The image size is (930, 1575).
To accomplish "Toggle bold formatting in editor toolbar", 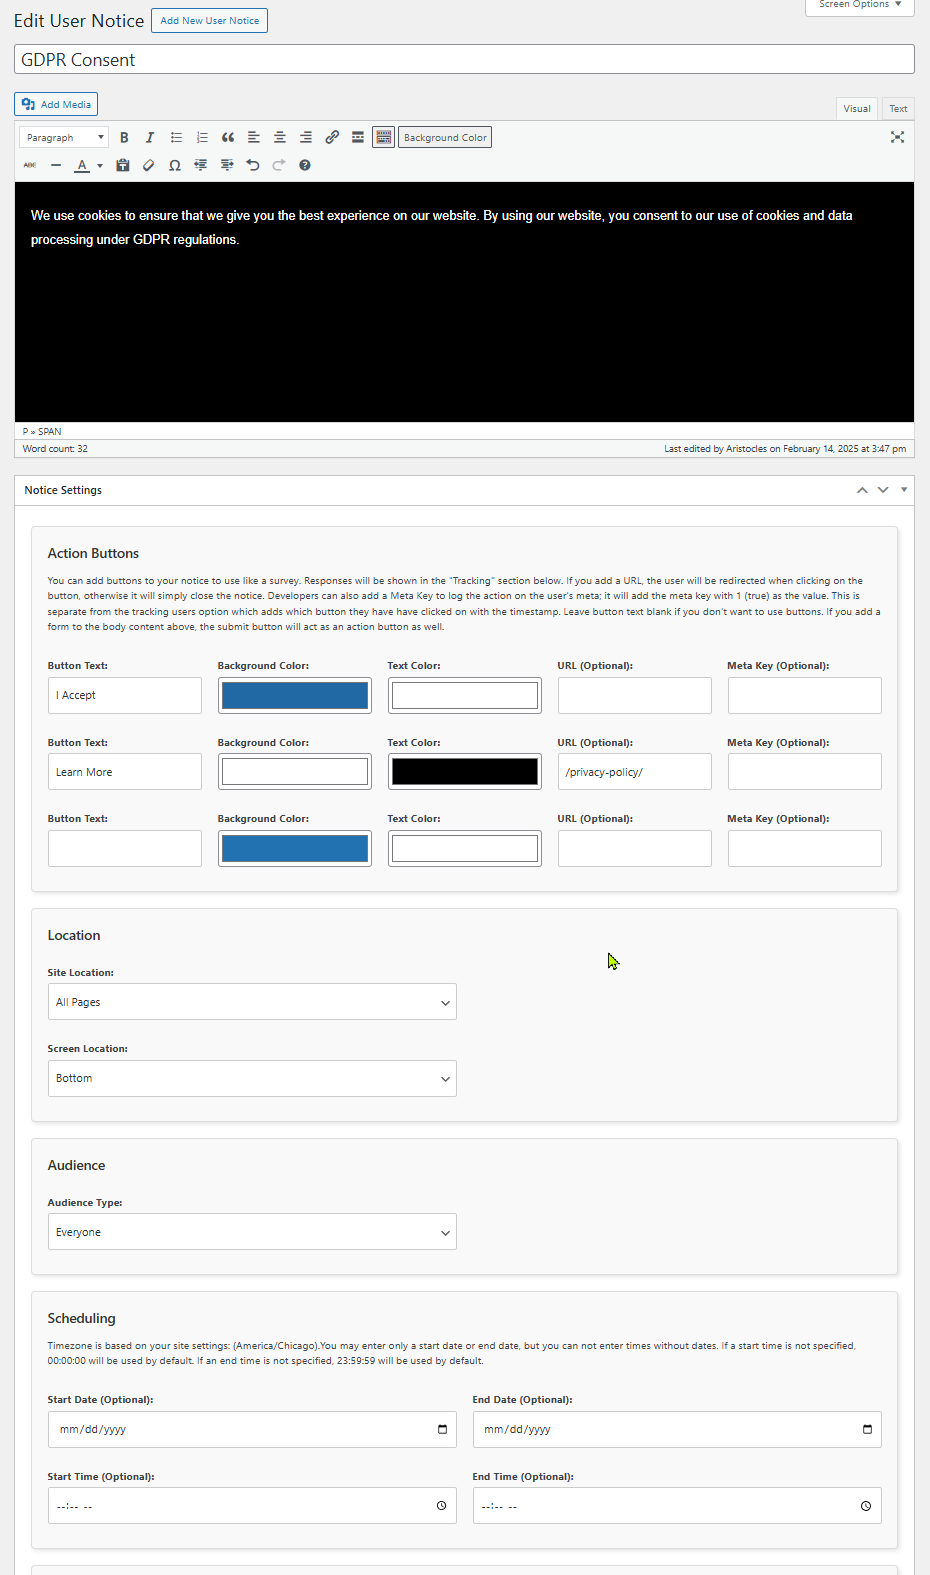I will (124, 138).
